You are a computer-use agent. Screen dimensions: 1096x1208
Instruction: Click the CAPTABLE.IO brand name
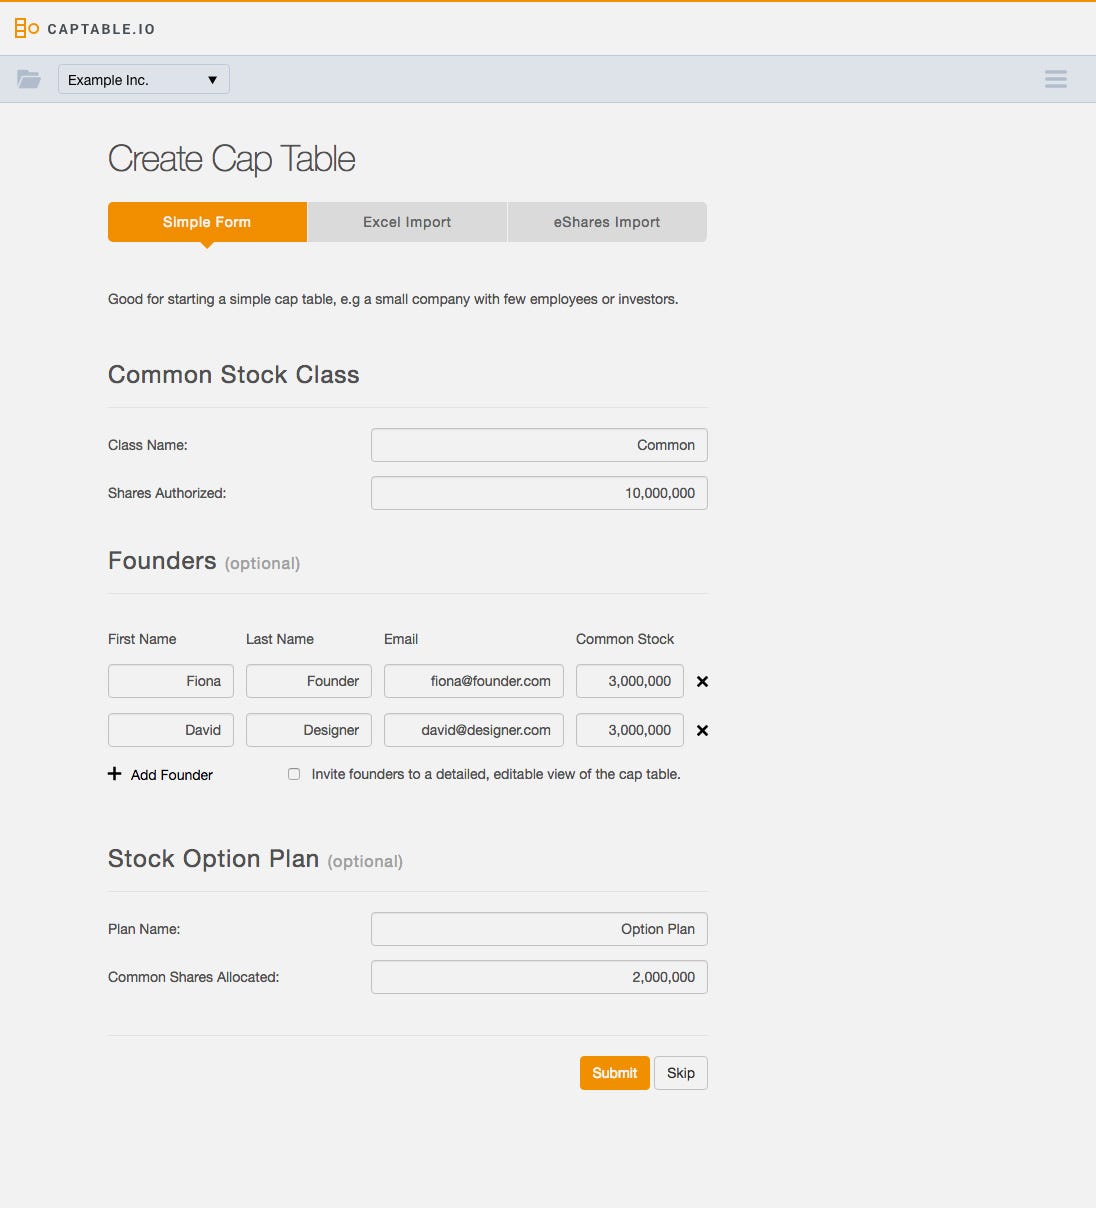tap(101, 29)
